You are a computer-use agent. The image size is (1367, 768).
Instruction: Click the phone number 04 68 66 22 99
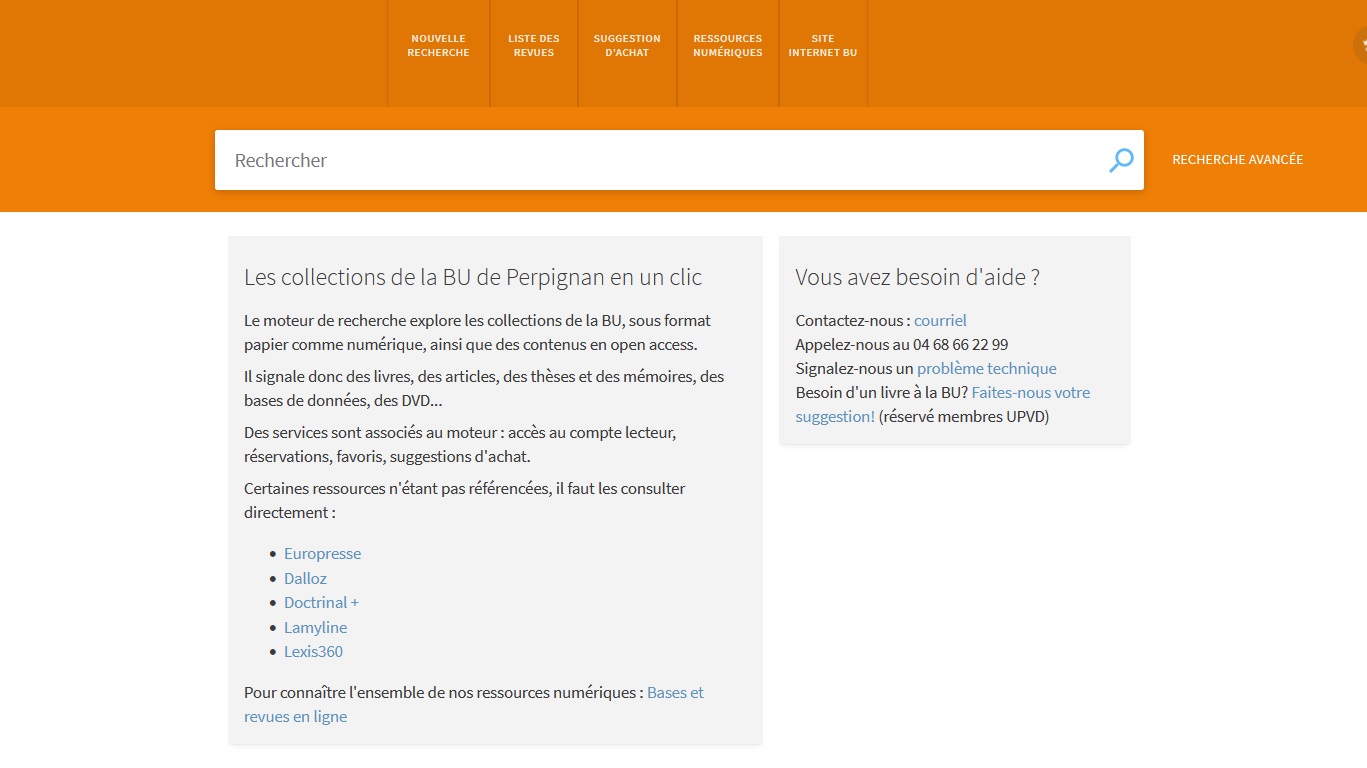pos(960,345)
